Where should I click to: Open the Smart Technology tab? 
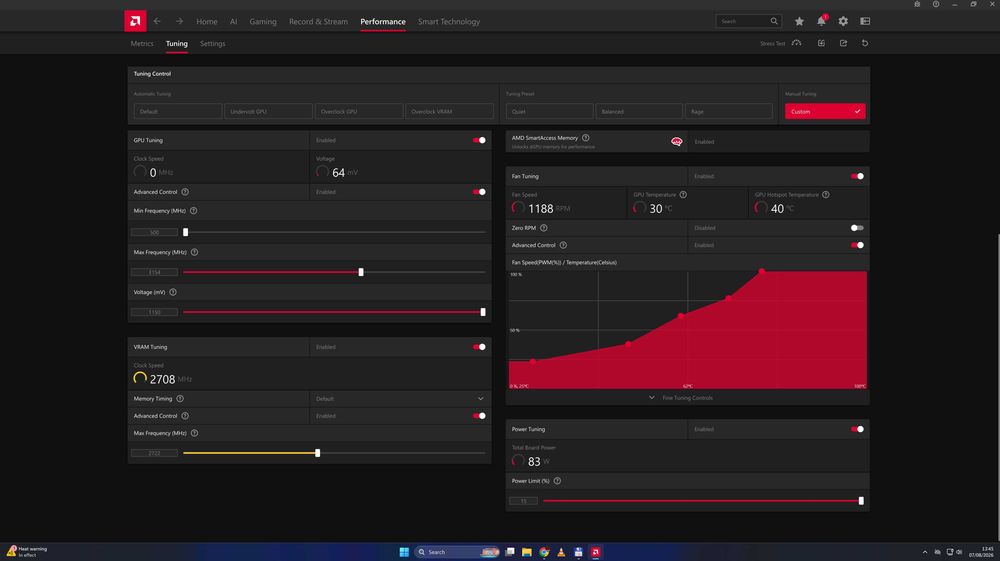(449, 21)
